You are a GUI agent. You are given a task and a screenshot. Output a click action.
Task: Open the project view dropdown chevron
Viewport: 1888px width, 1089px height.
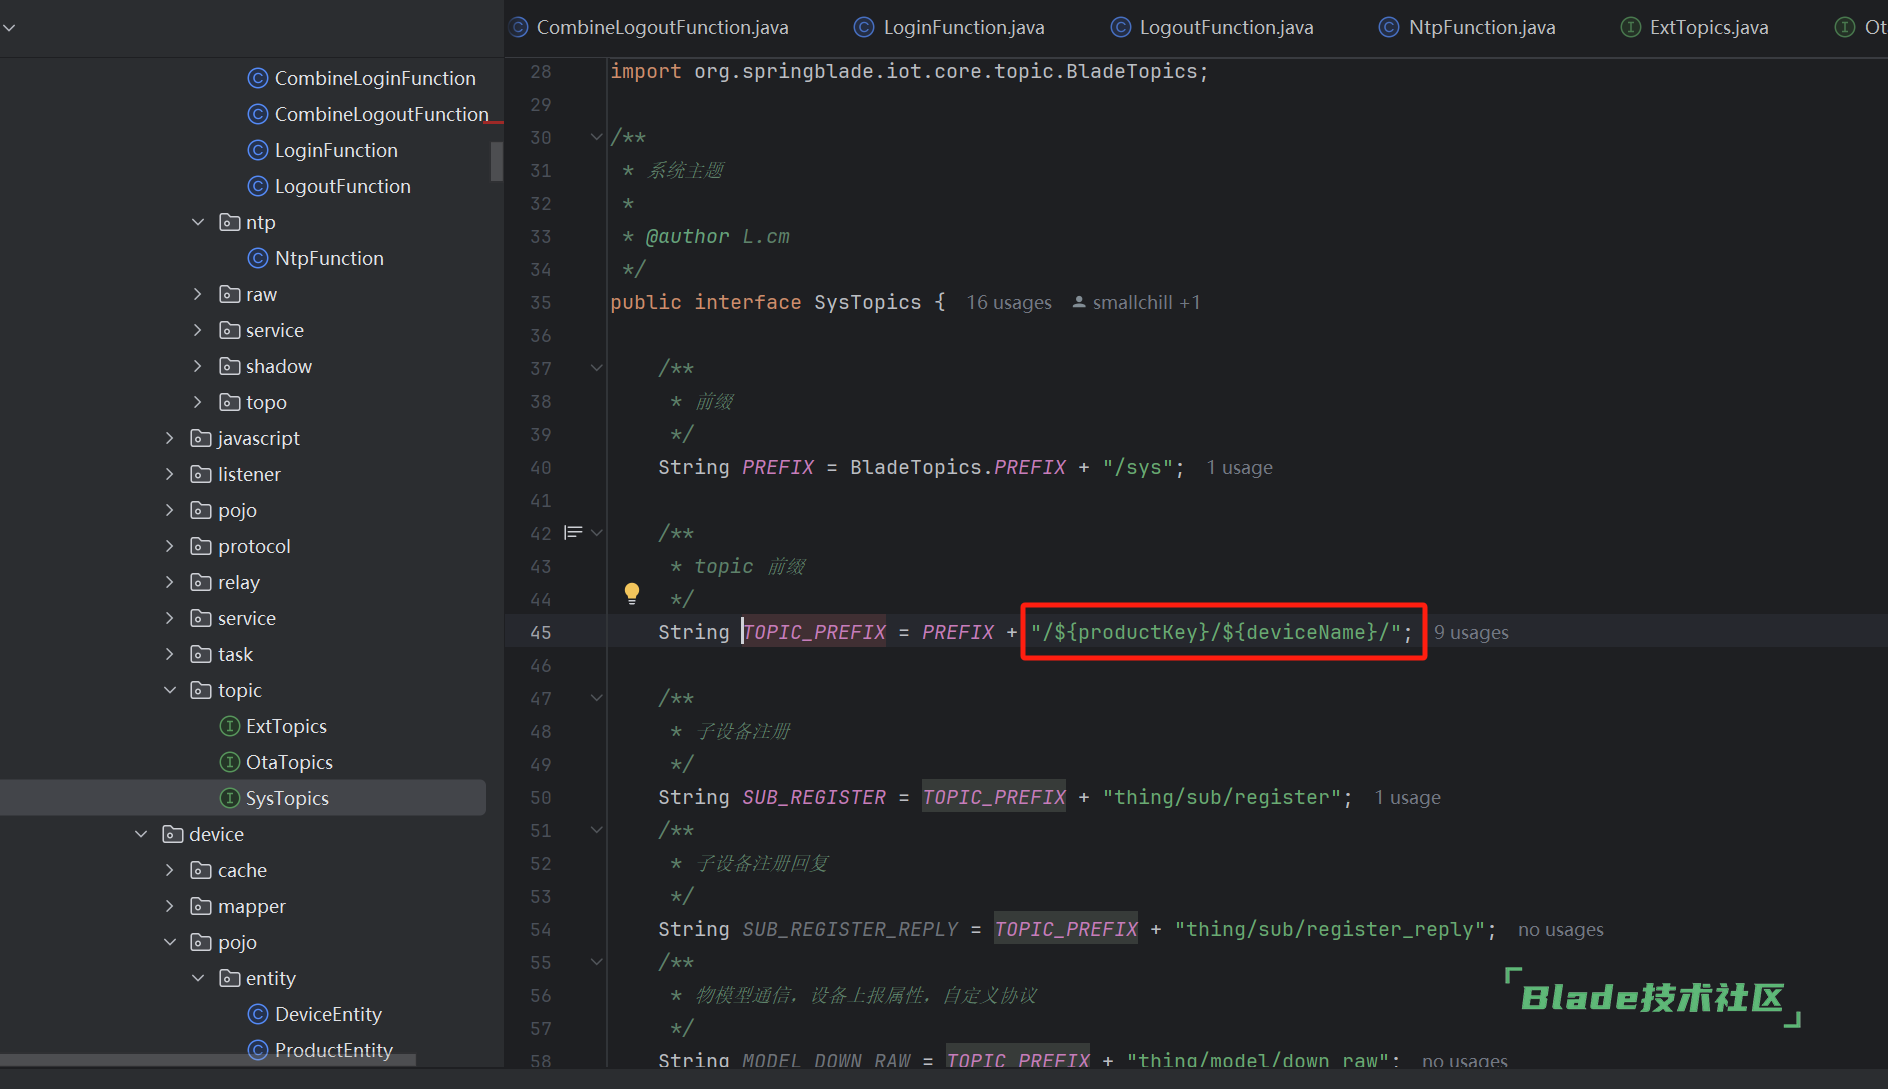(9, 27)
